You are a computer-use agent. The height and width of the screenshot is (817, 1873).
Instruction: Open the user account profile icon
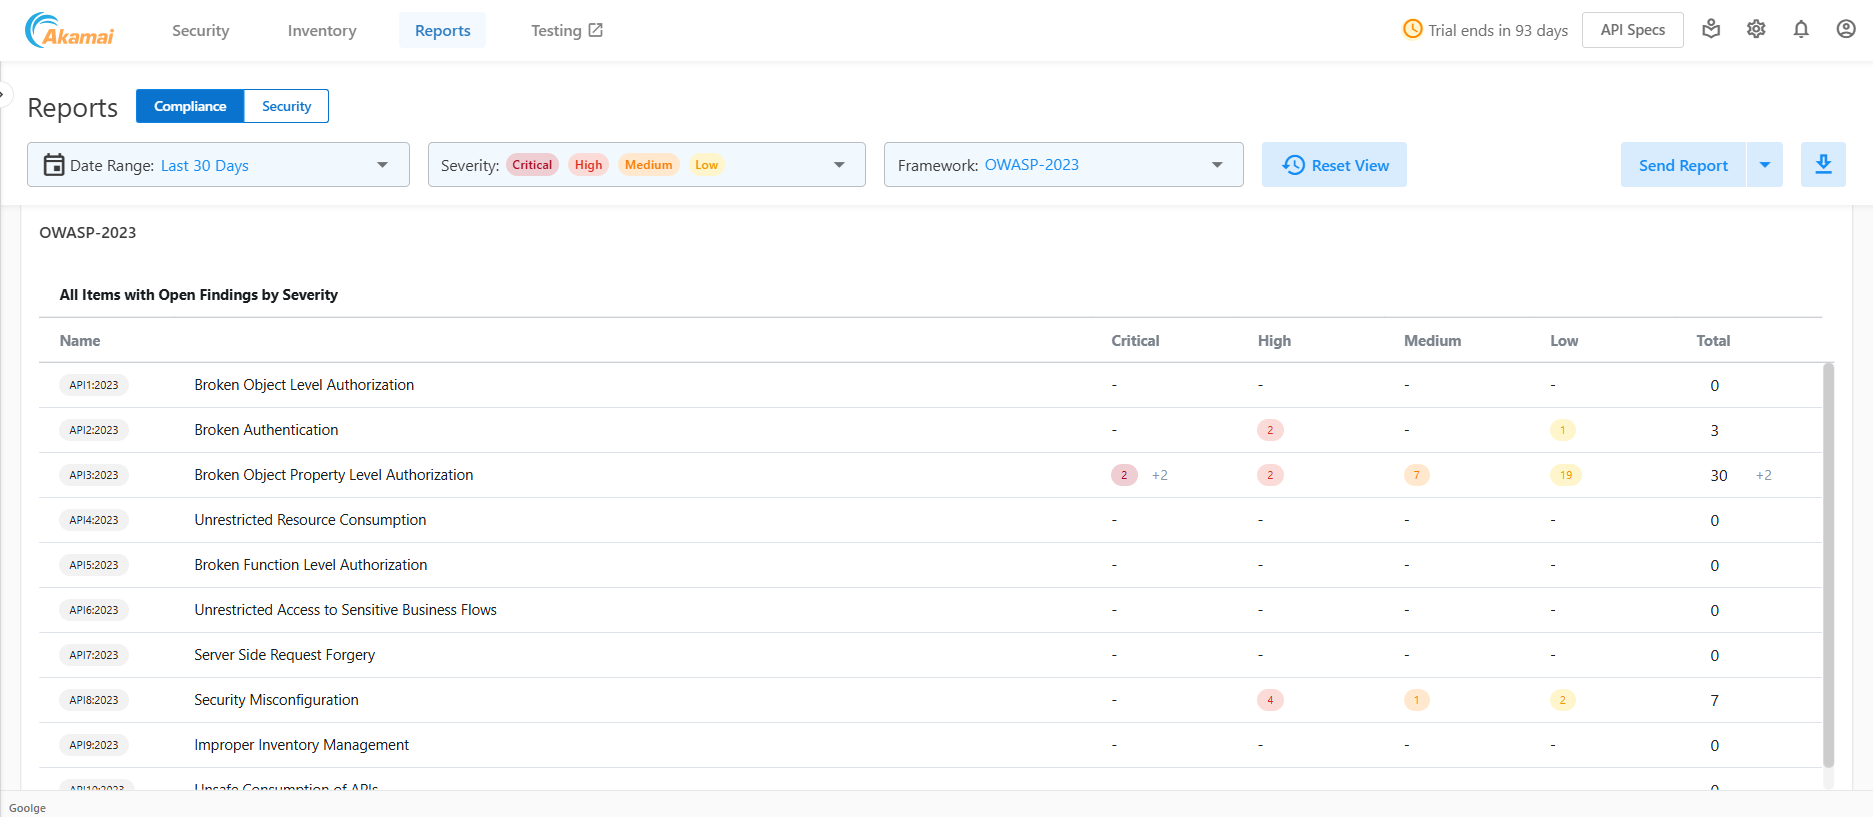pos(1846,30)
